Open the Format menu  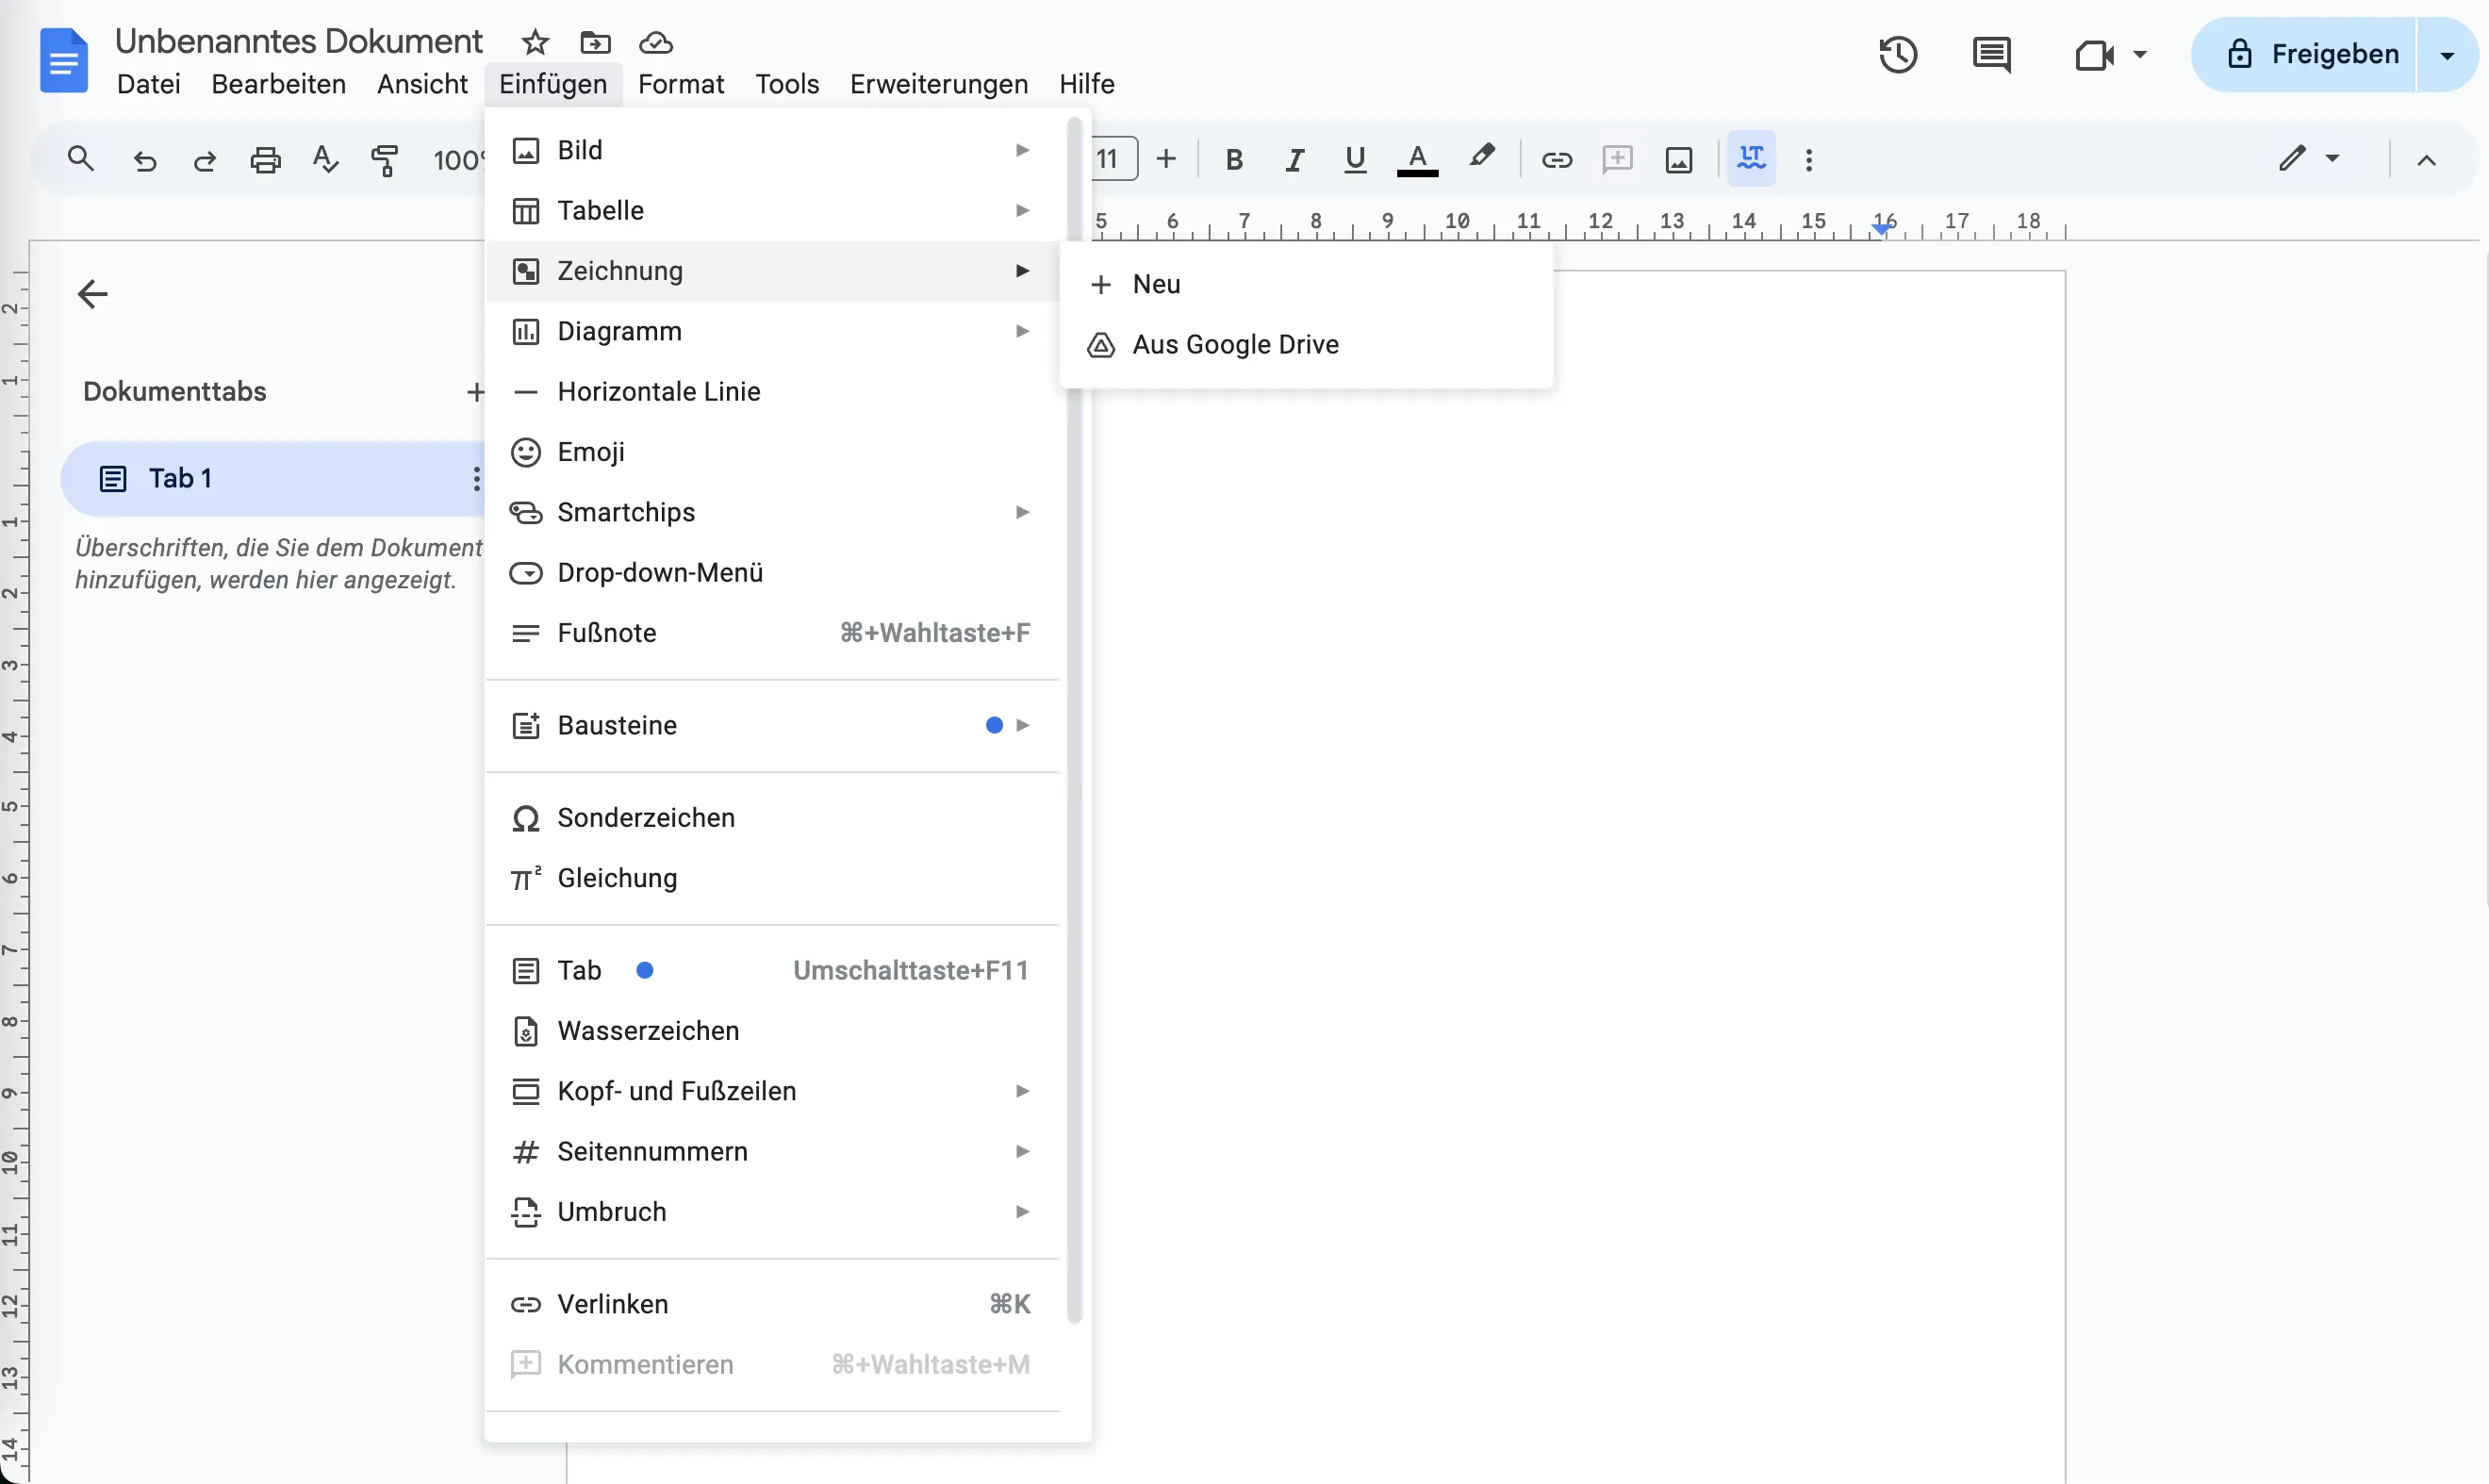[x=681, y=84]
